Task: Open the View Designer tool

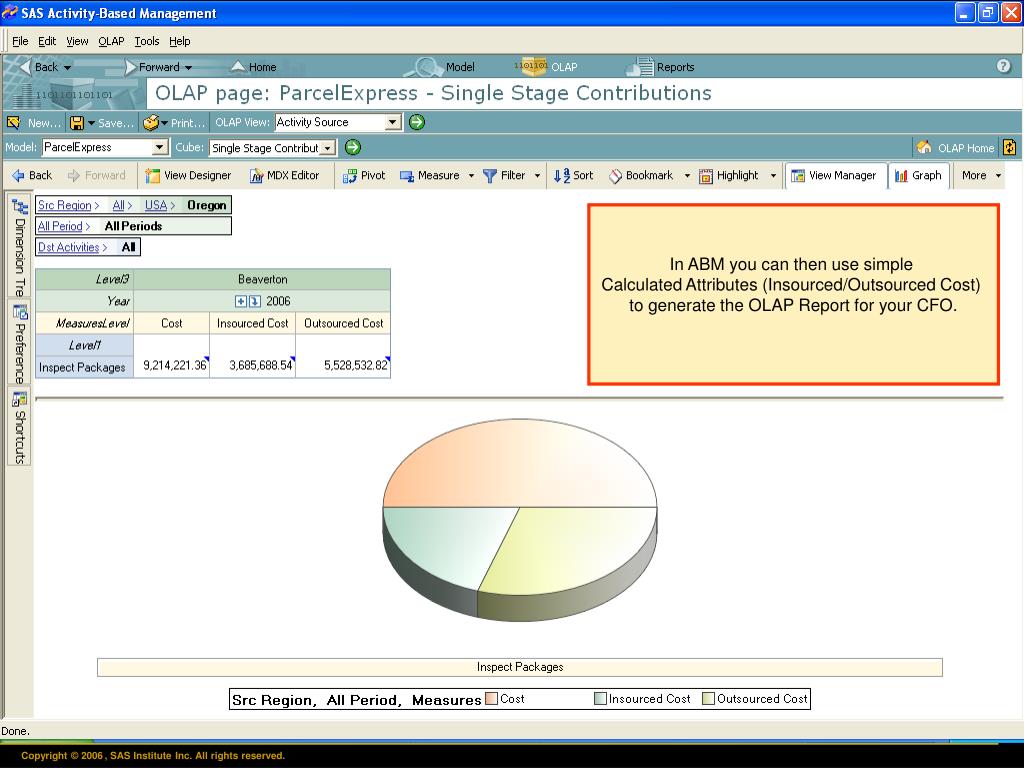Action: pyautogui.click(x=188, y=175)
